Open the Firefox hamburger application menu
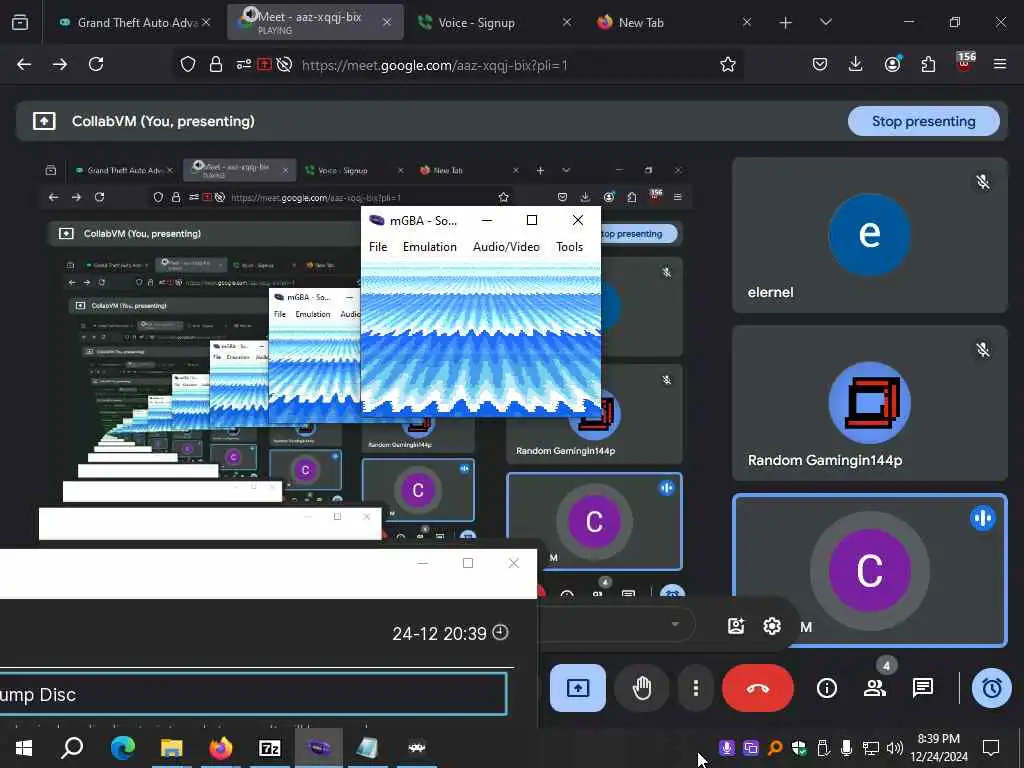 1000,64
